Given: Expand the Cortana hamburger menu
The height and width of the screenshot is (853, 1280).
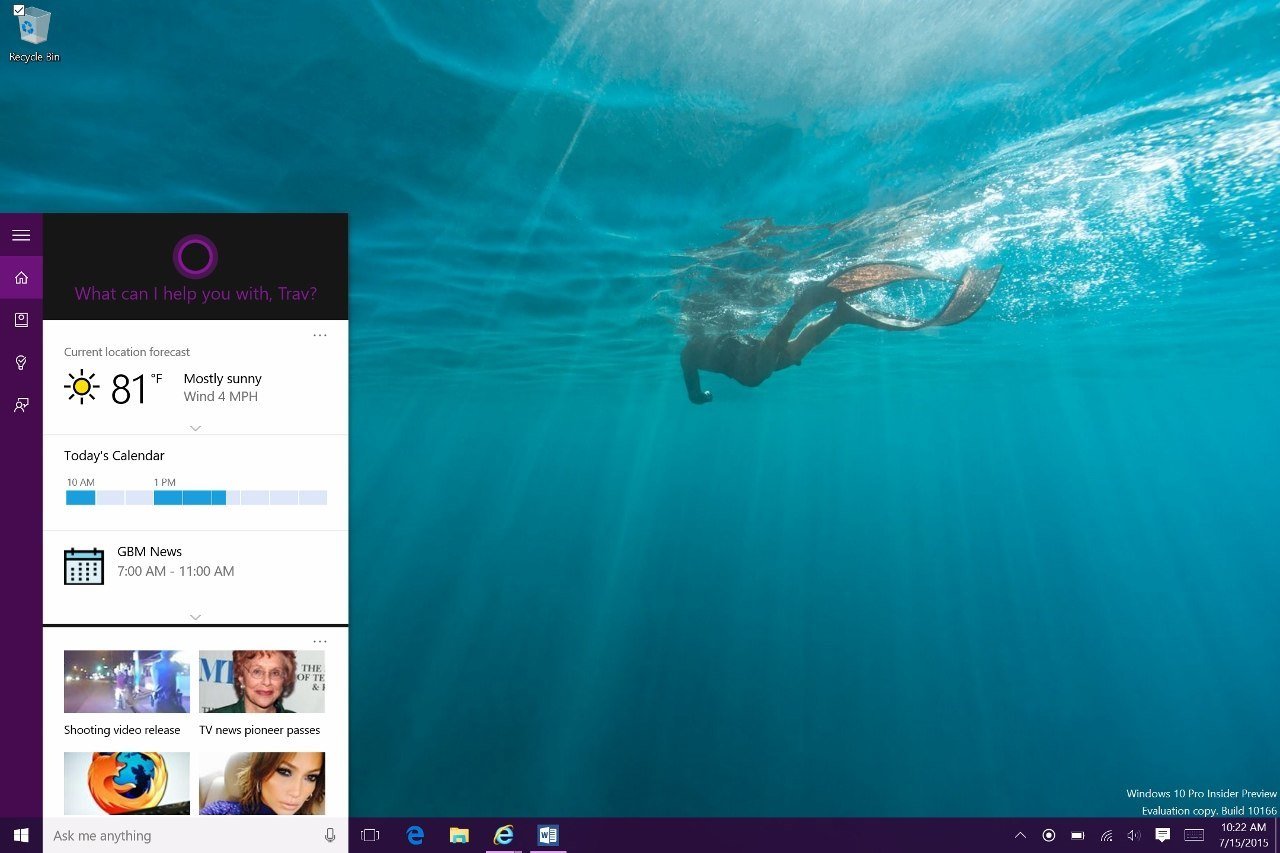Looking at the screenshot, I should click(21, 235).
